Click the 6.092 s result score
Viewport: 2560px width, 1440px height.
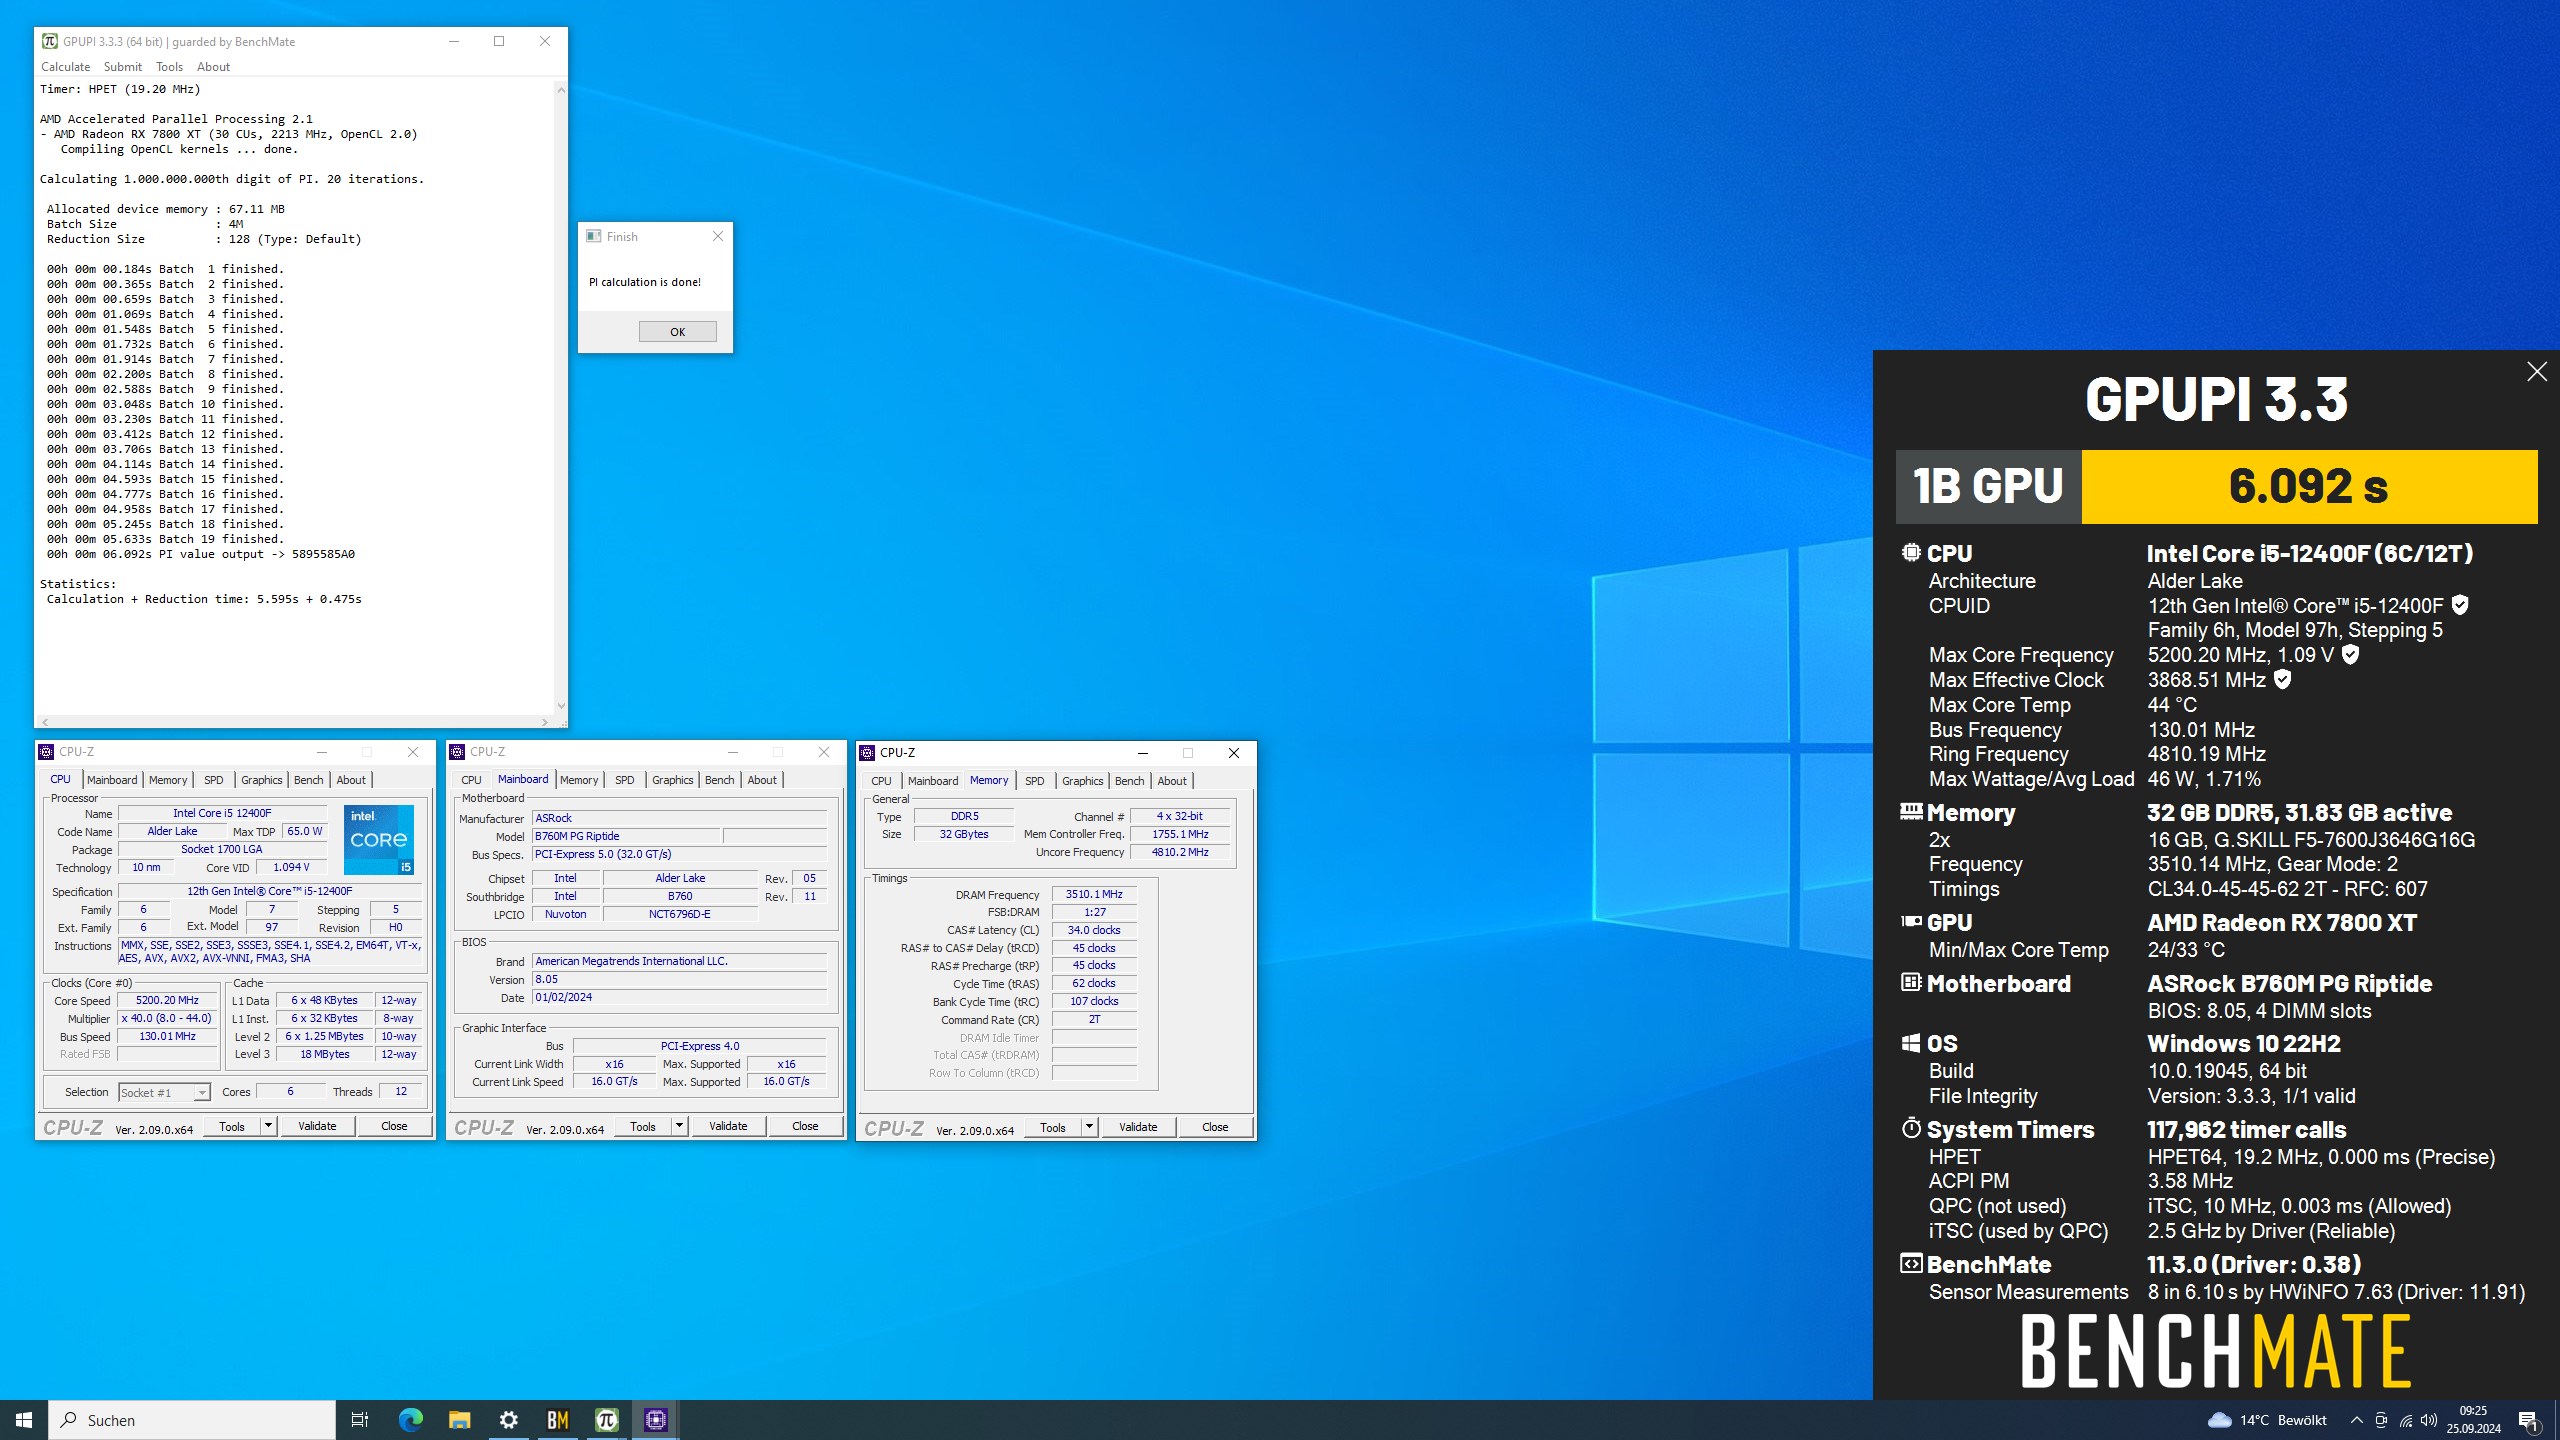pyautogui.click(x=2309, y=487)
